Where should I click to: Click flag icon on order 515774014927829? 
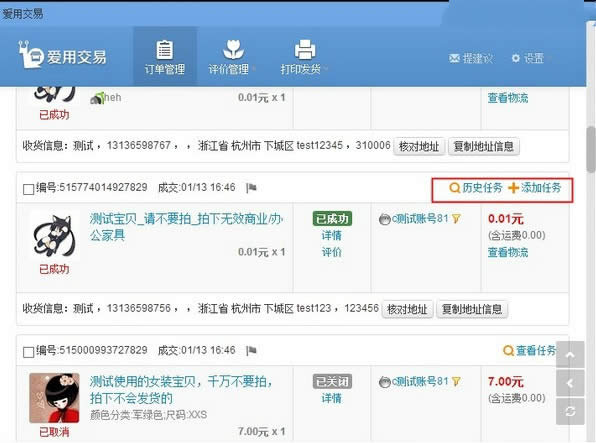tap(251, 187)
